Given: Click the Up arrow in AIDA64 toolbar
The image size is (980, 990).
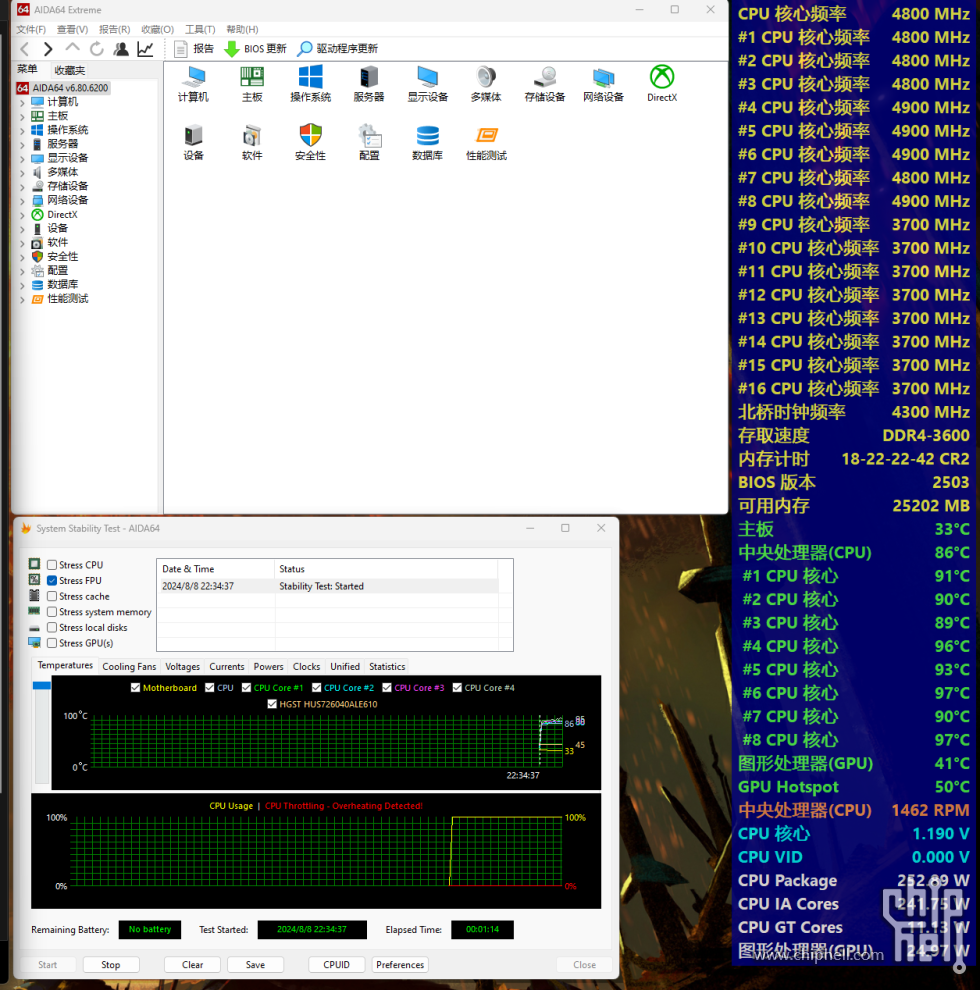Looking at the screenshot, I should pos(73,48).
